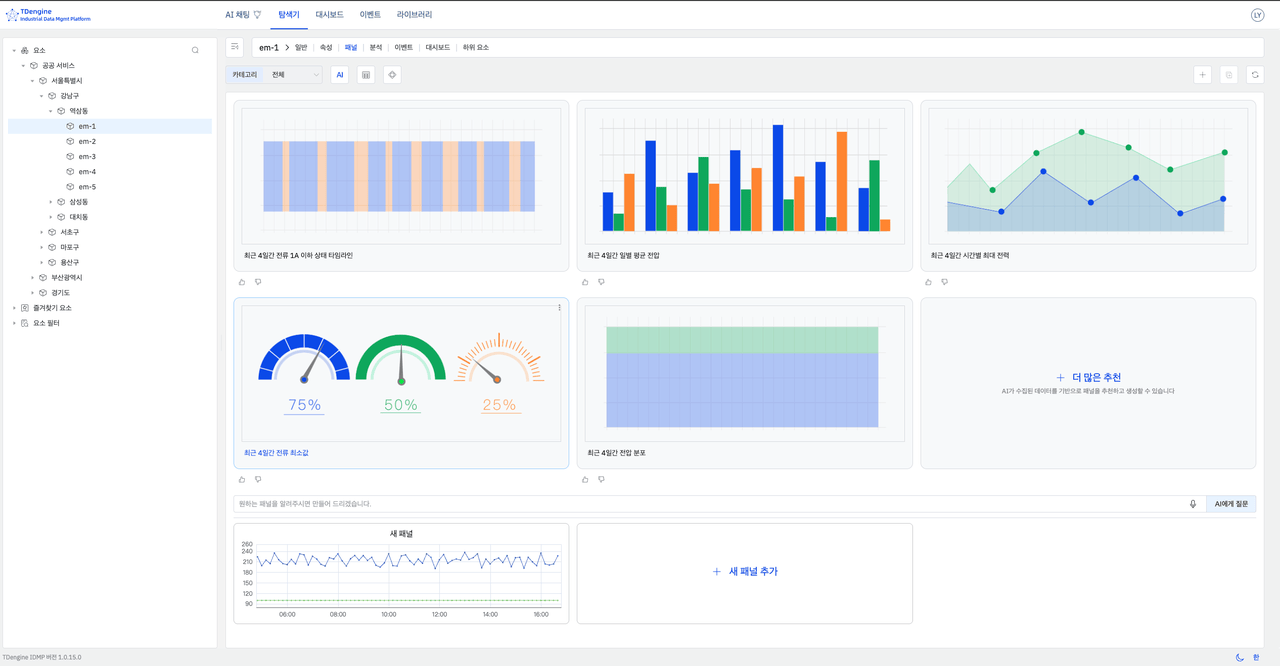This screenshot has height=666, width=1280.
Task: Open the 카테고리 dropdown showing 전체
Action: 296,75
